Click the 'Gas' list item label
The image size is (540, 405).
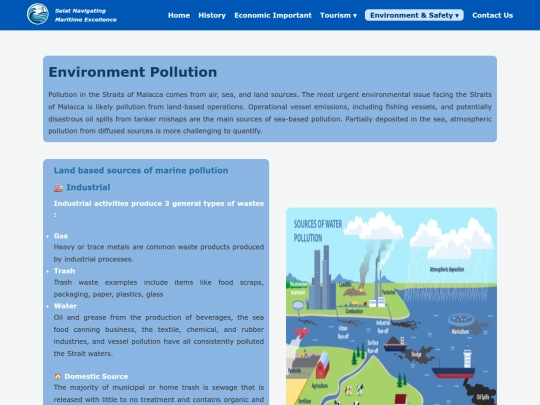pyautogui.click(x=61, y=236)
